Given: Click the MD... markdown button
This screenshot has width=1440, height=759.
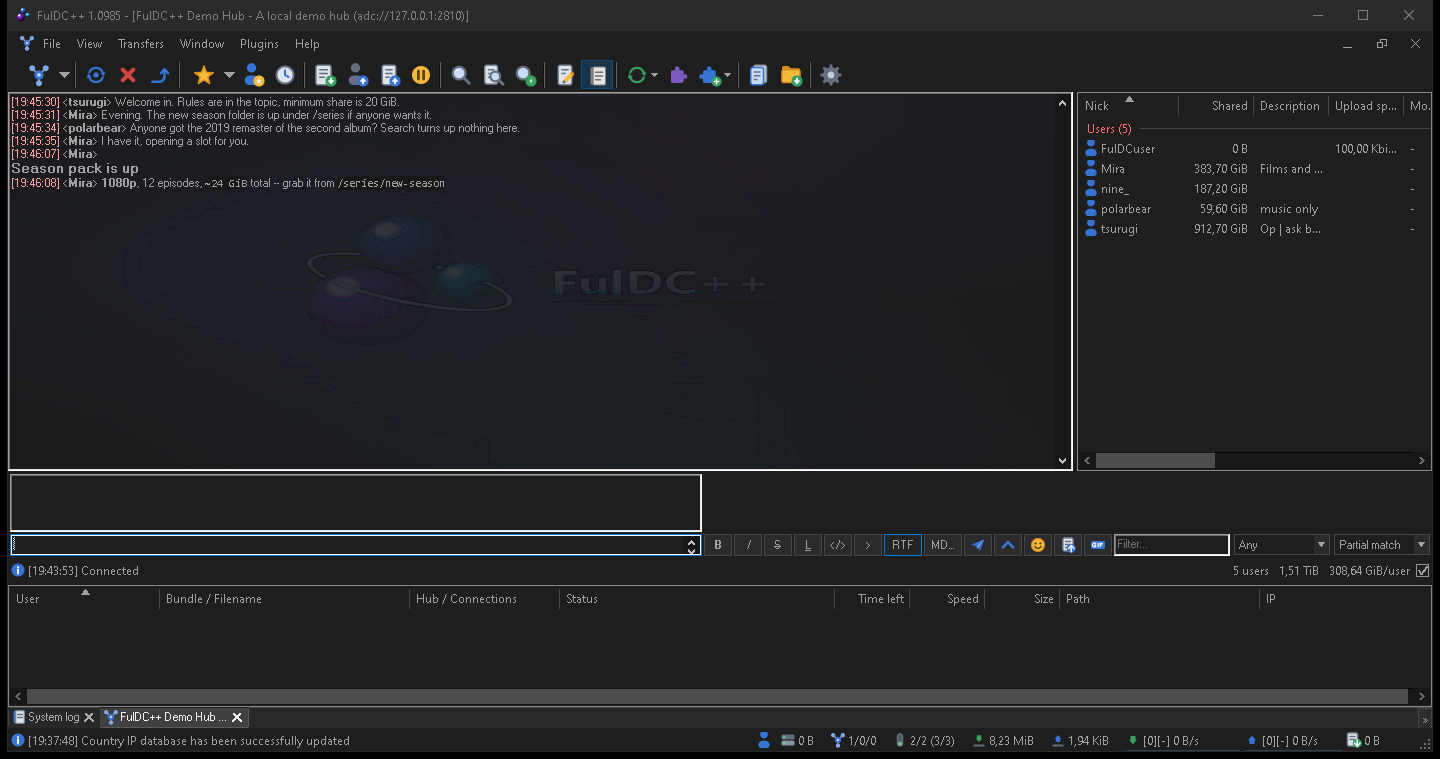Looking at the screenshot, I should pyautogui.click(x=943, y=545).
